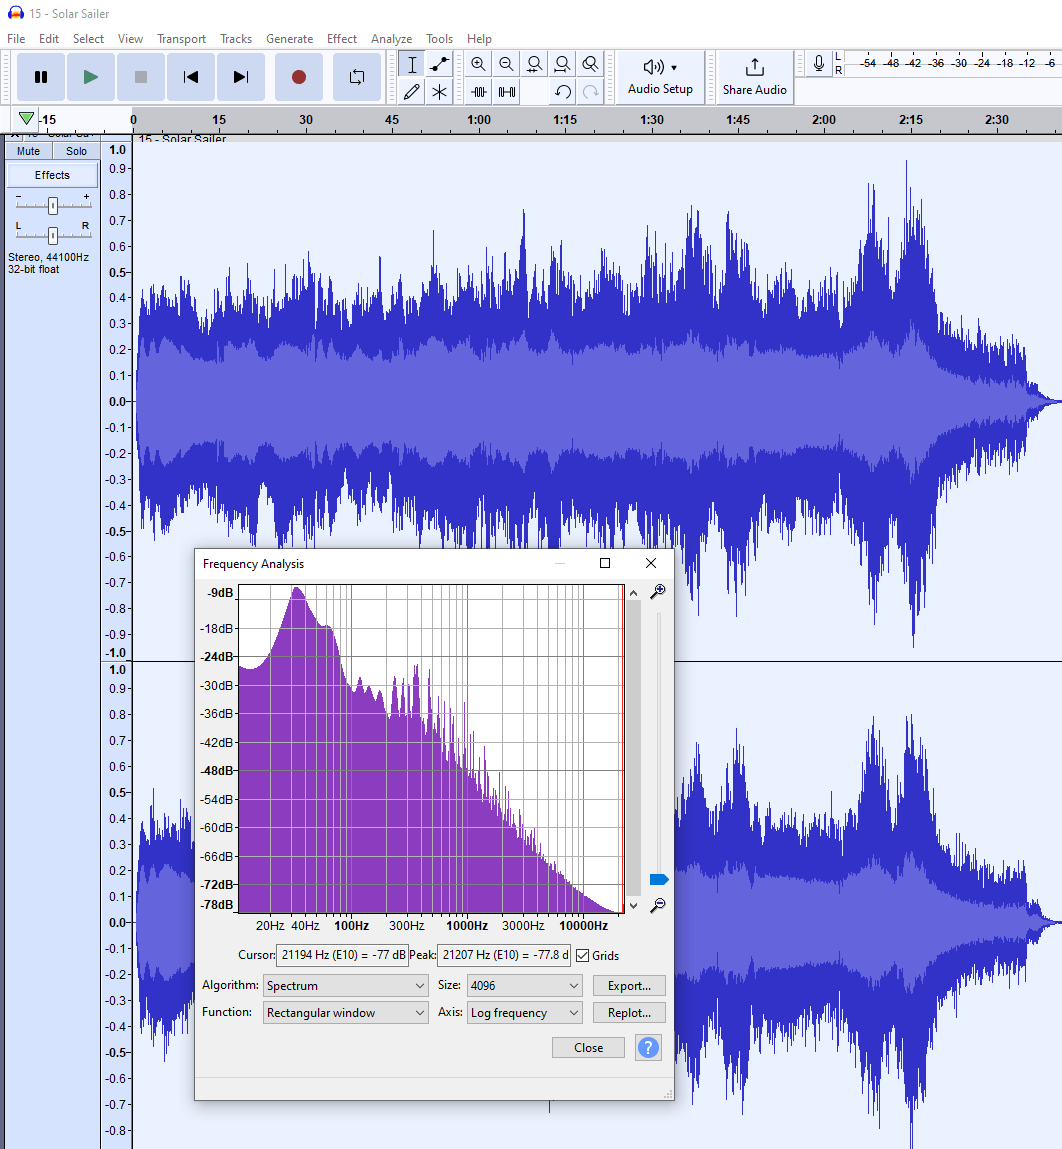Click timeline ruler at 1:00
The height and width of the screenshot is (1149, 1062).
tap(479, 119)
